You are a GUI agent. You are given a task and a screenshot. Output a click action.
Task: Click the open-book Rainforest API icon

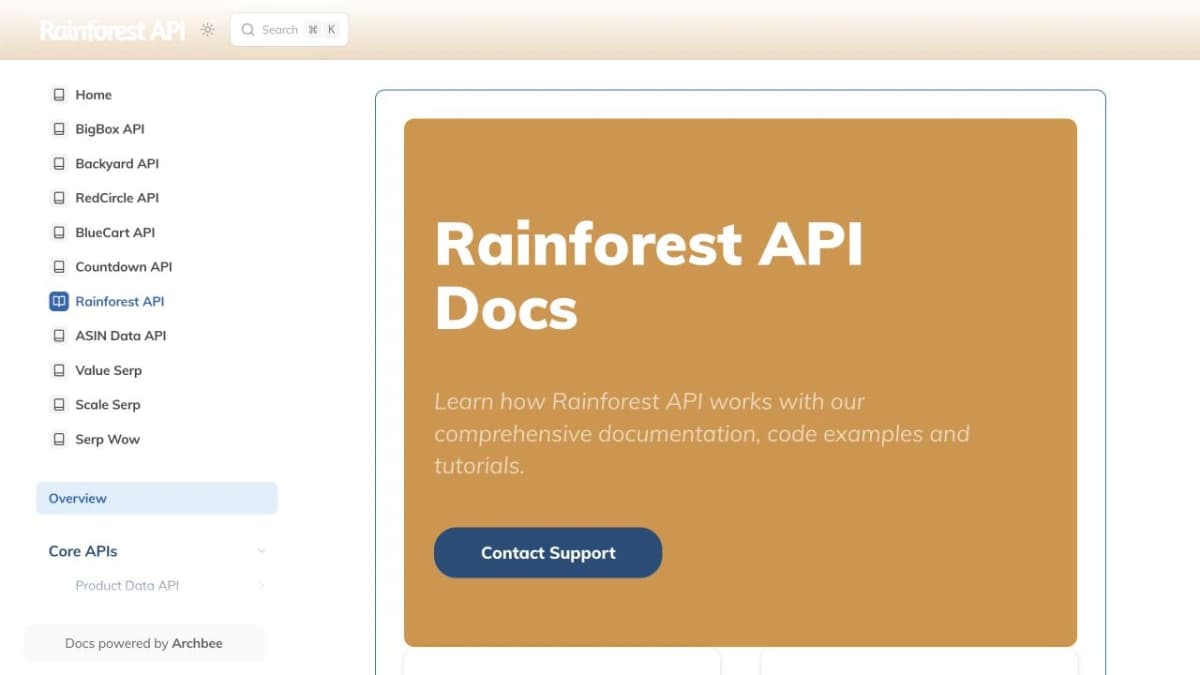pos(59,301)
